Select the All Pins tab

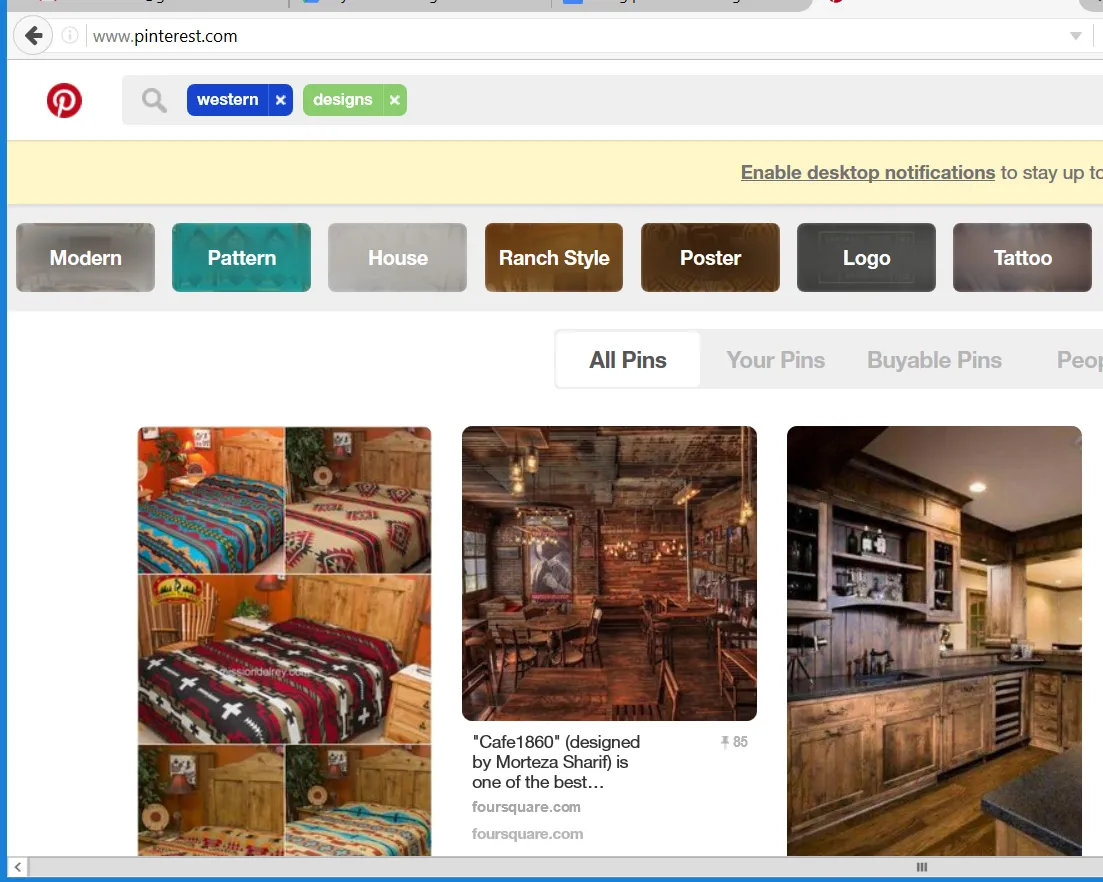(x=627, y=360)
